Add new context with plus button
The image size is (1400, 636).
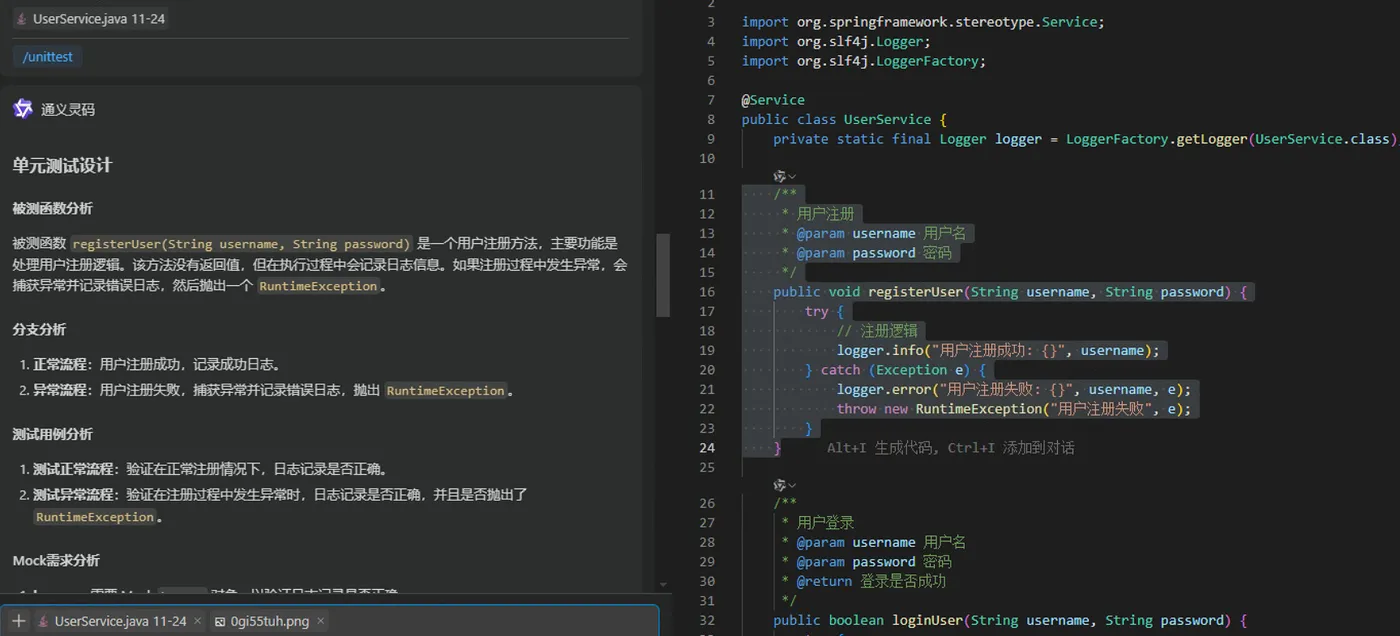[18, 621]
